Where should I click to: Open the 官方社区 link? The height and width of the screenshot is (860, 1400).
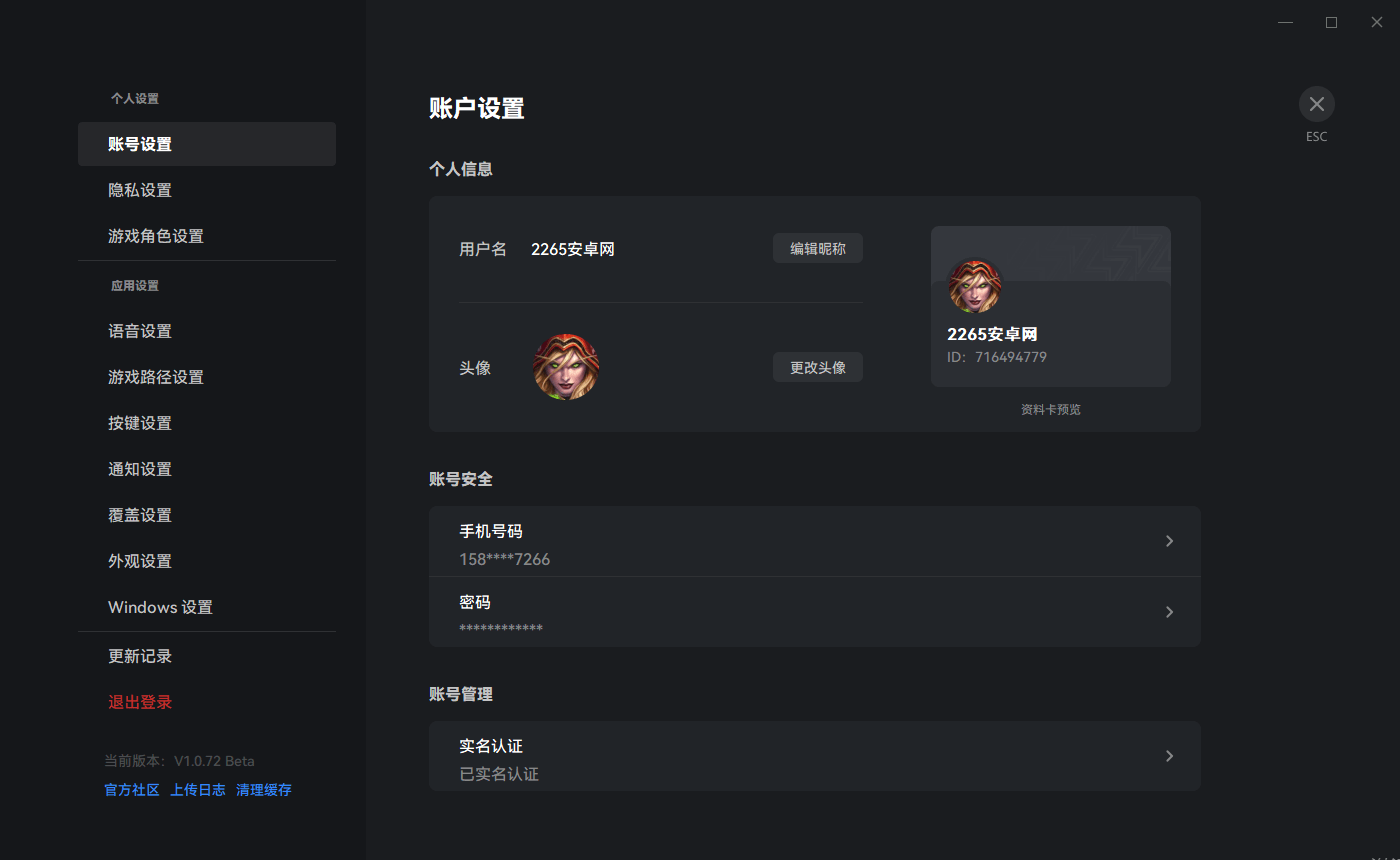pos(132,790)
